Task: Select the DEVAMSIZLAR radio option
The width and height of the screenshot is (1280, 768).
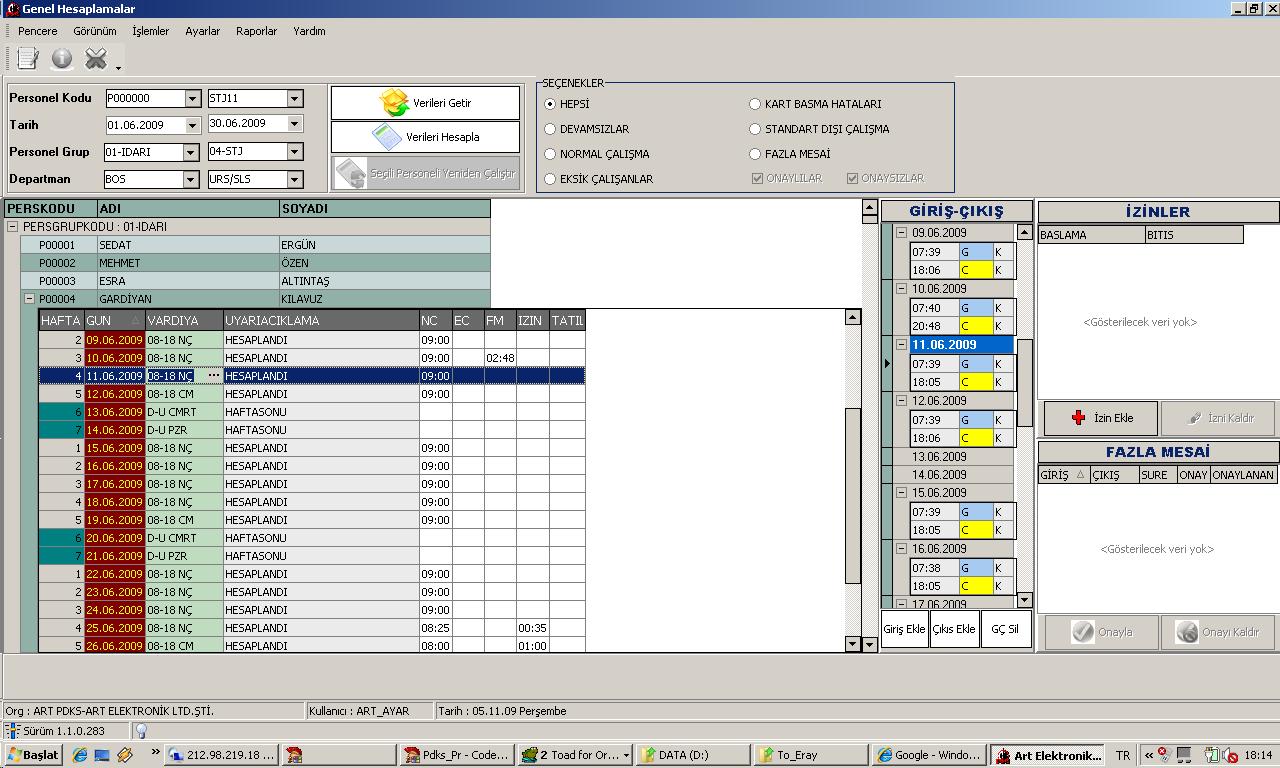Action: click(x=550, y=129)
